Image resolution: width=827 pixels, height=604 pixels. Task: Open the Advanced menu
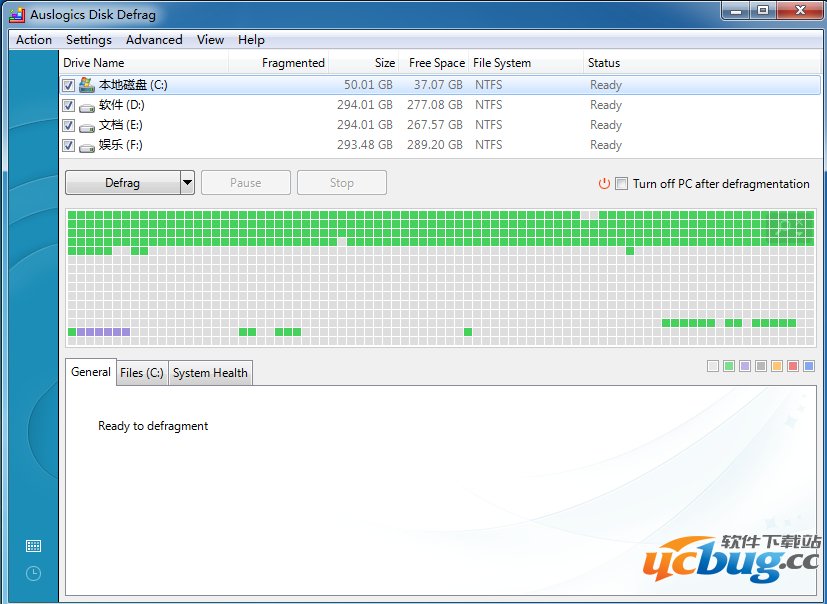(x=153, y=40)
